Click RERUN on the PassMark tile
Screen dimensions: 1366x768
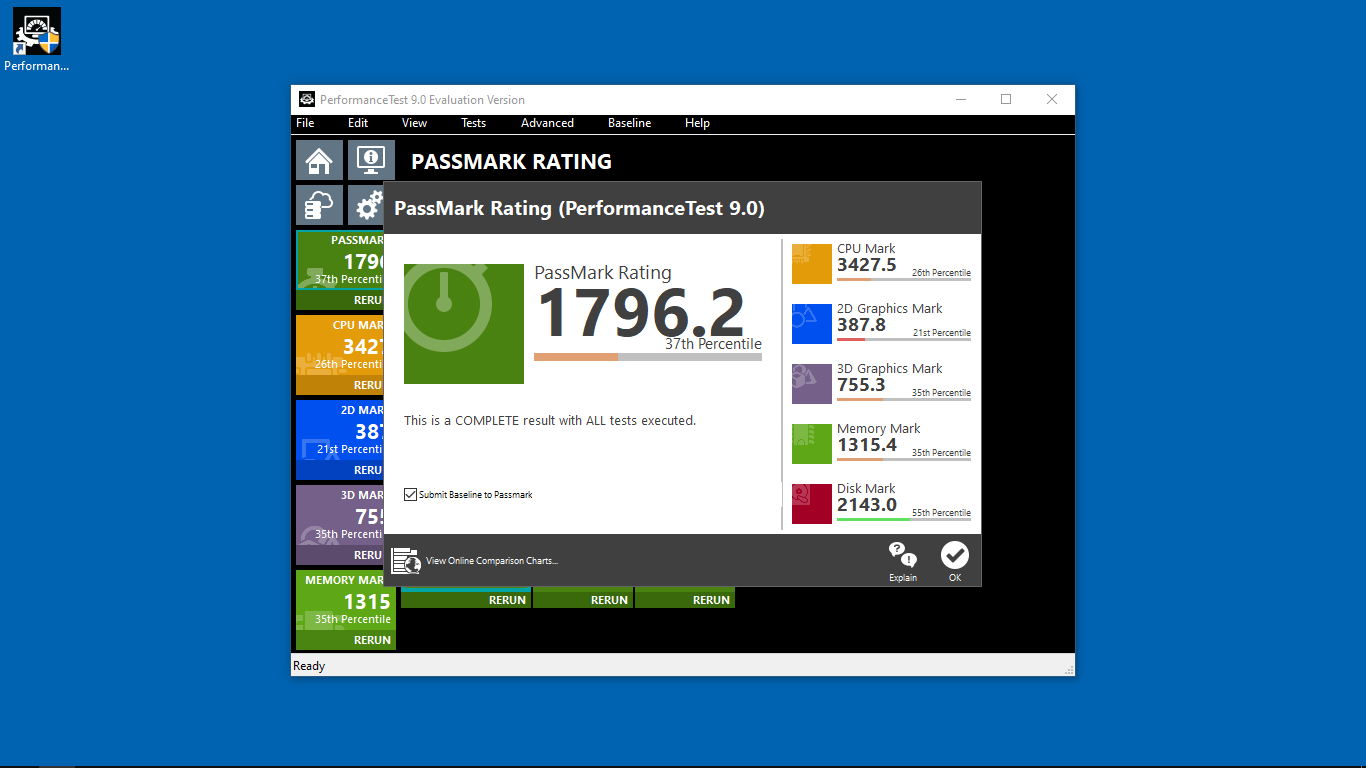[368, 300]
